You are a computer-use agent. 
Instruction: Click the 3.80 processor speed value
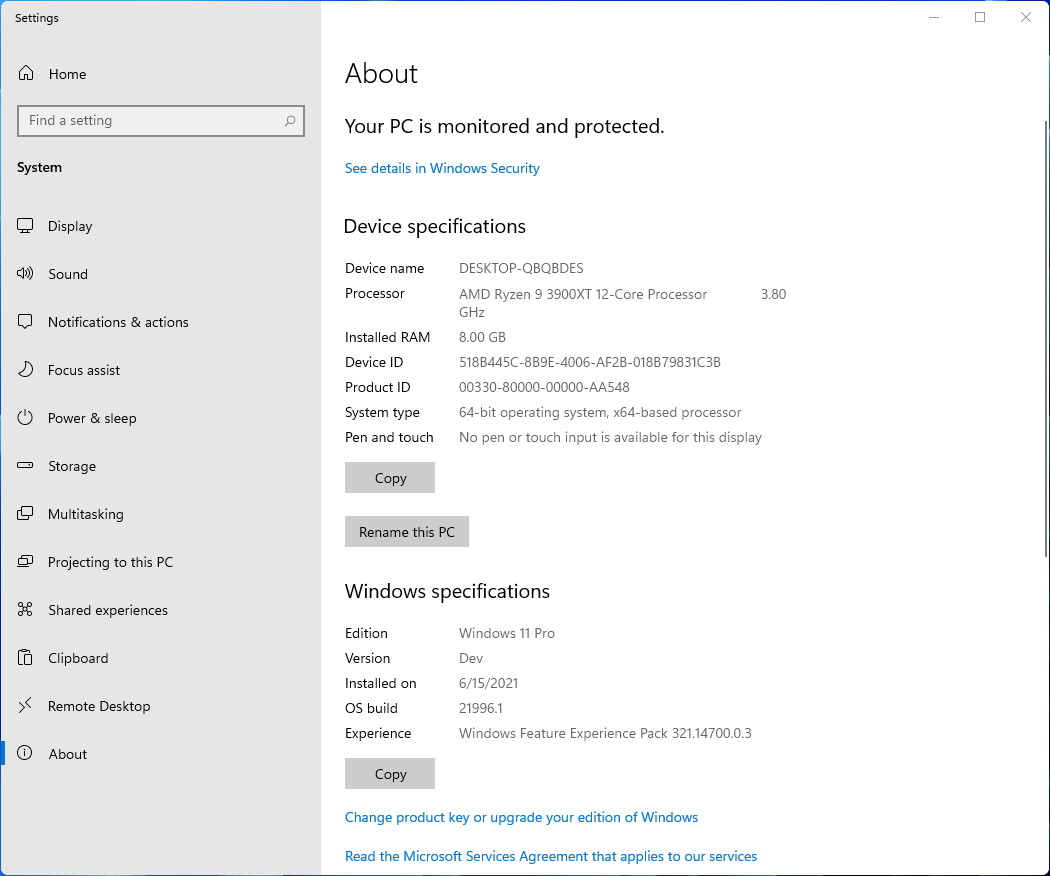click(773, 294)
